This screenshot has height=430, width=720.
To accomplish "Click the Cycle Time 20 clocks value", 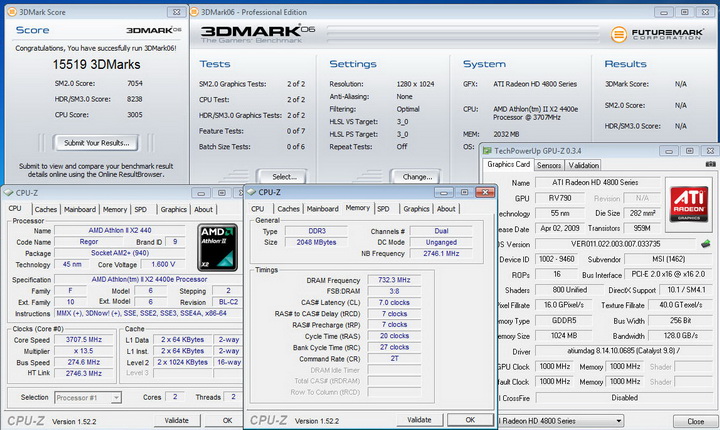I will pyautogui.click(x=394, y=336).
